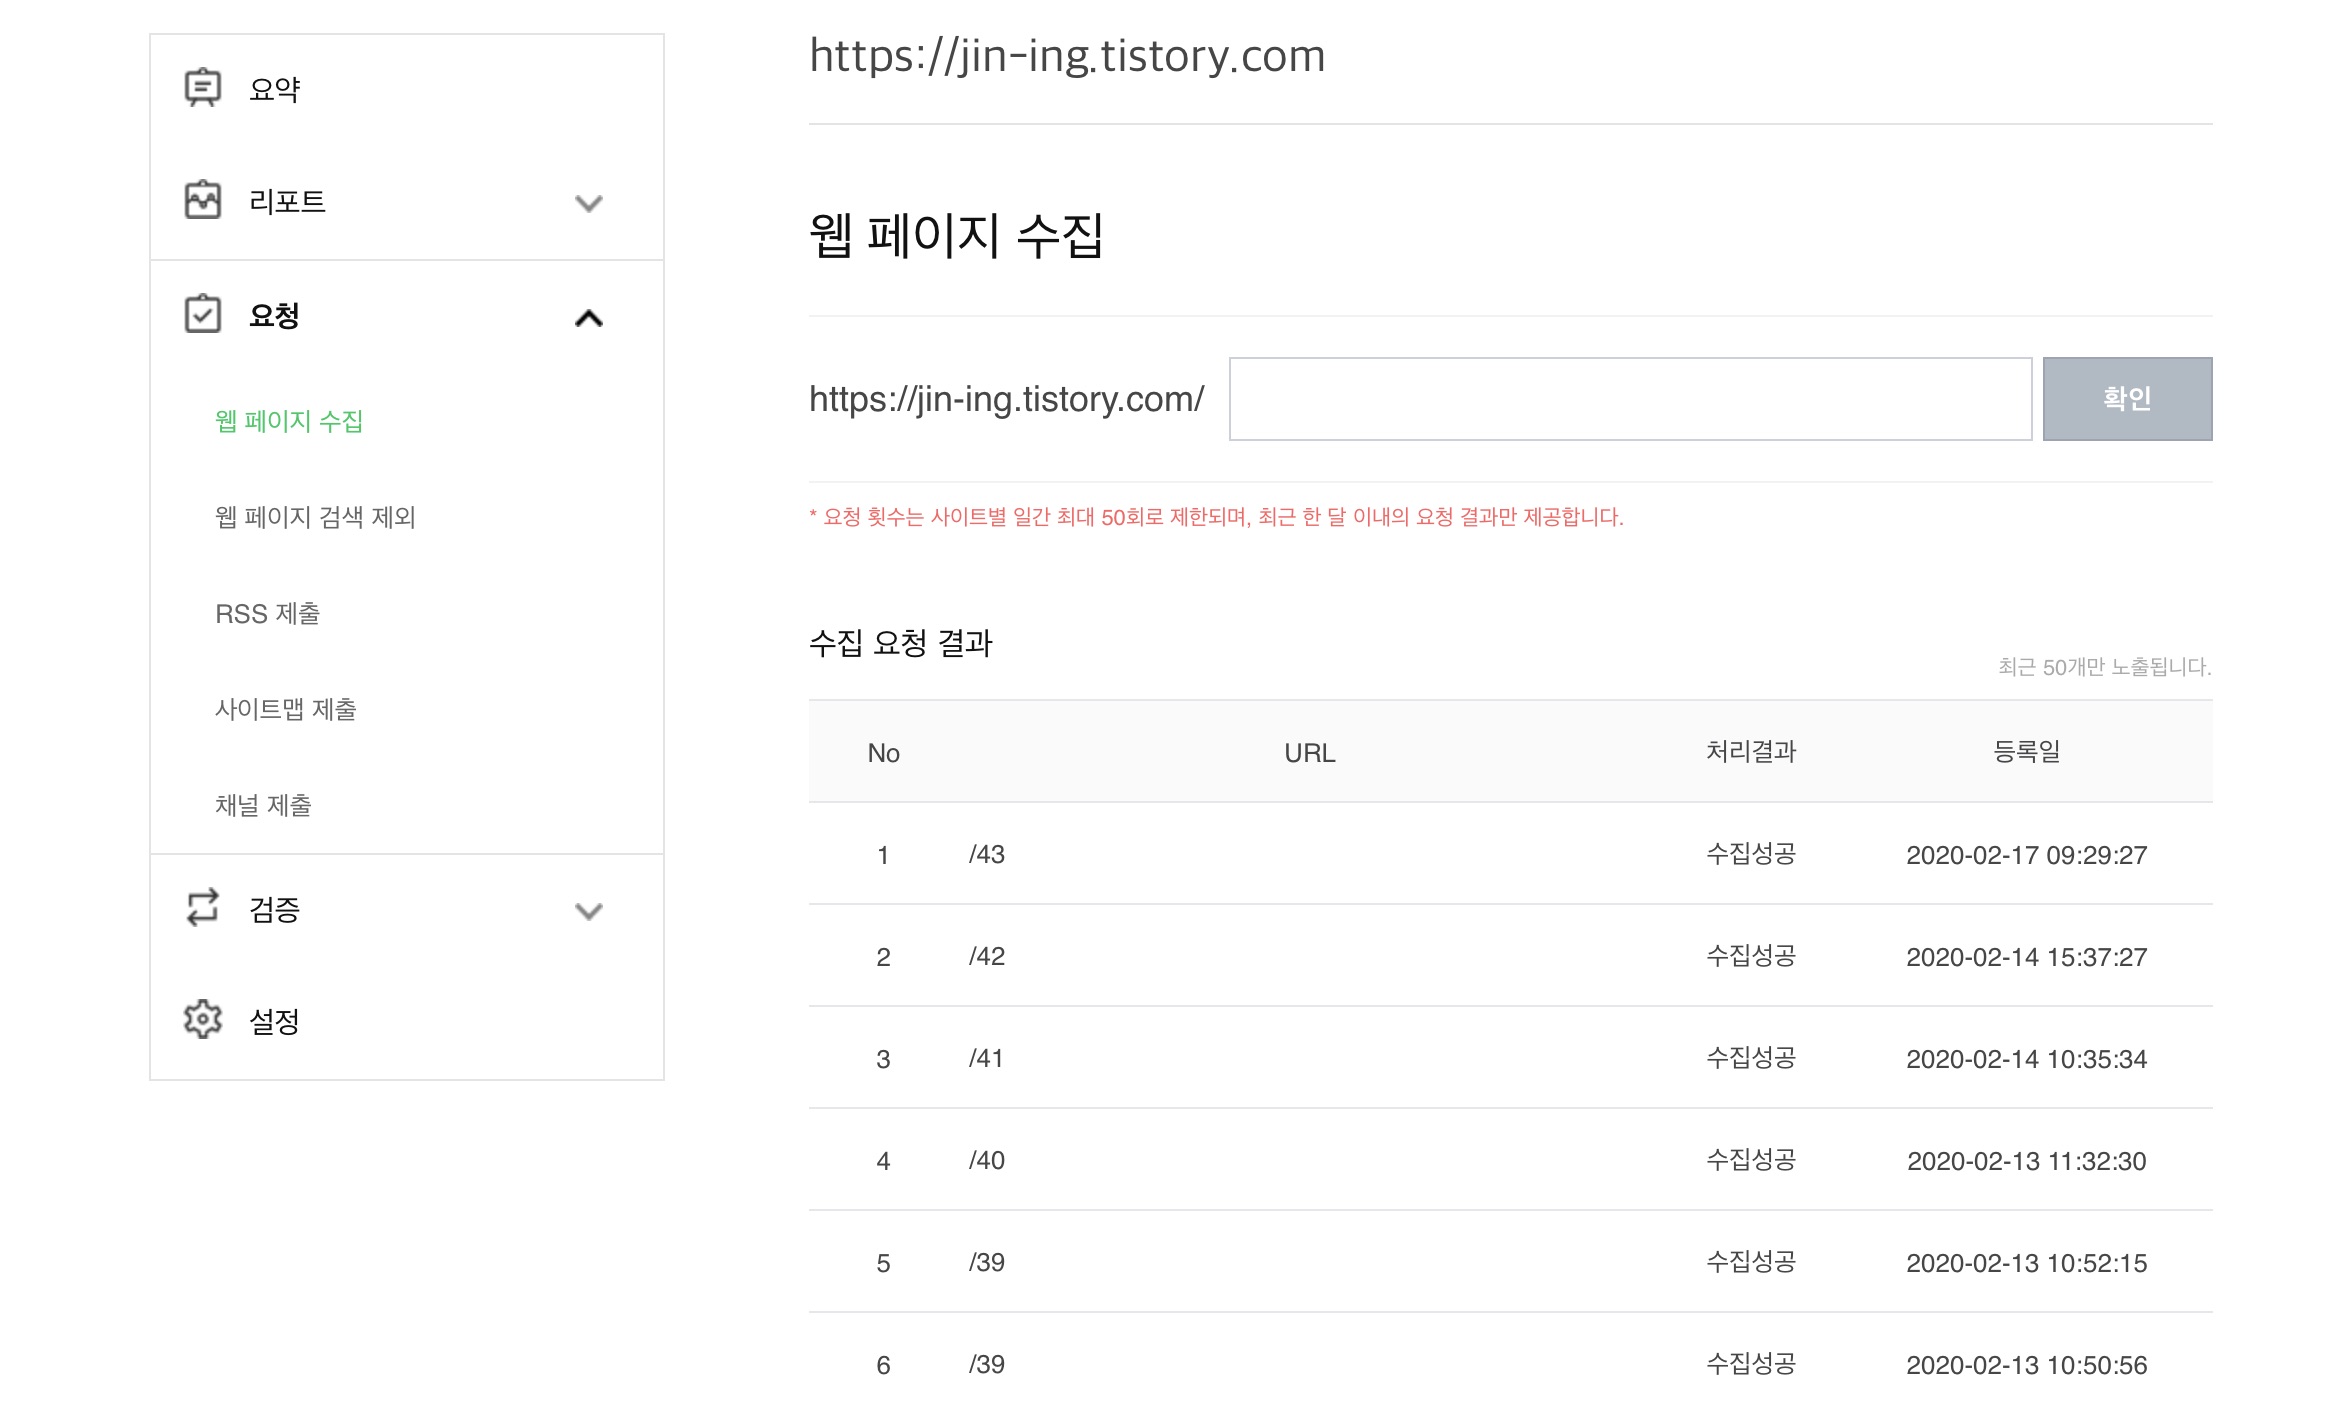Focus the URL path input field
This screenshot has height=1411, width=2341.
[1629, 399]
